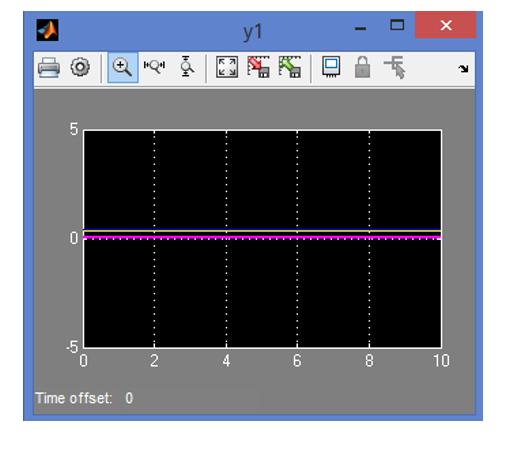
Task: Maximize the y1 scope window
Action: pos(397,25)
